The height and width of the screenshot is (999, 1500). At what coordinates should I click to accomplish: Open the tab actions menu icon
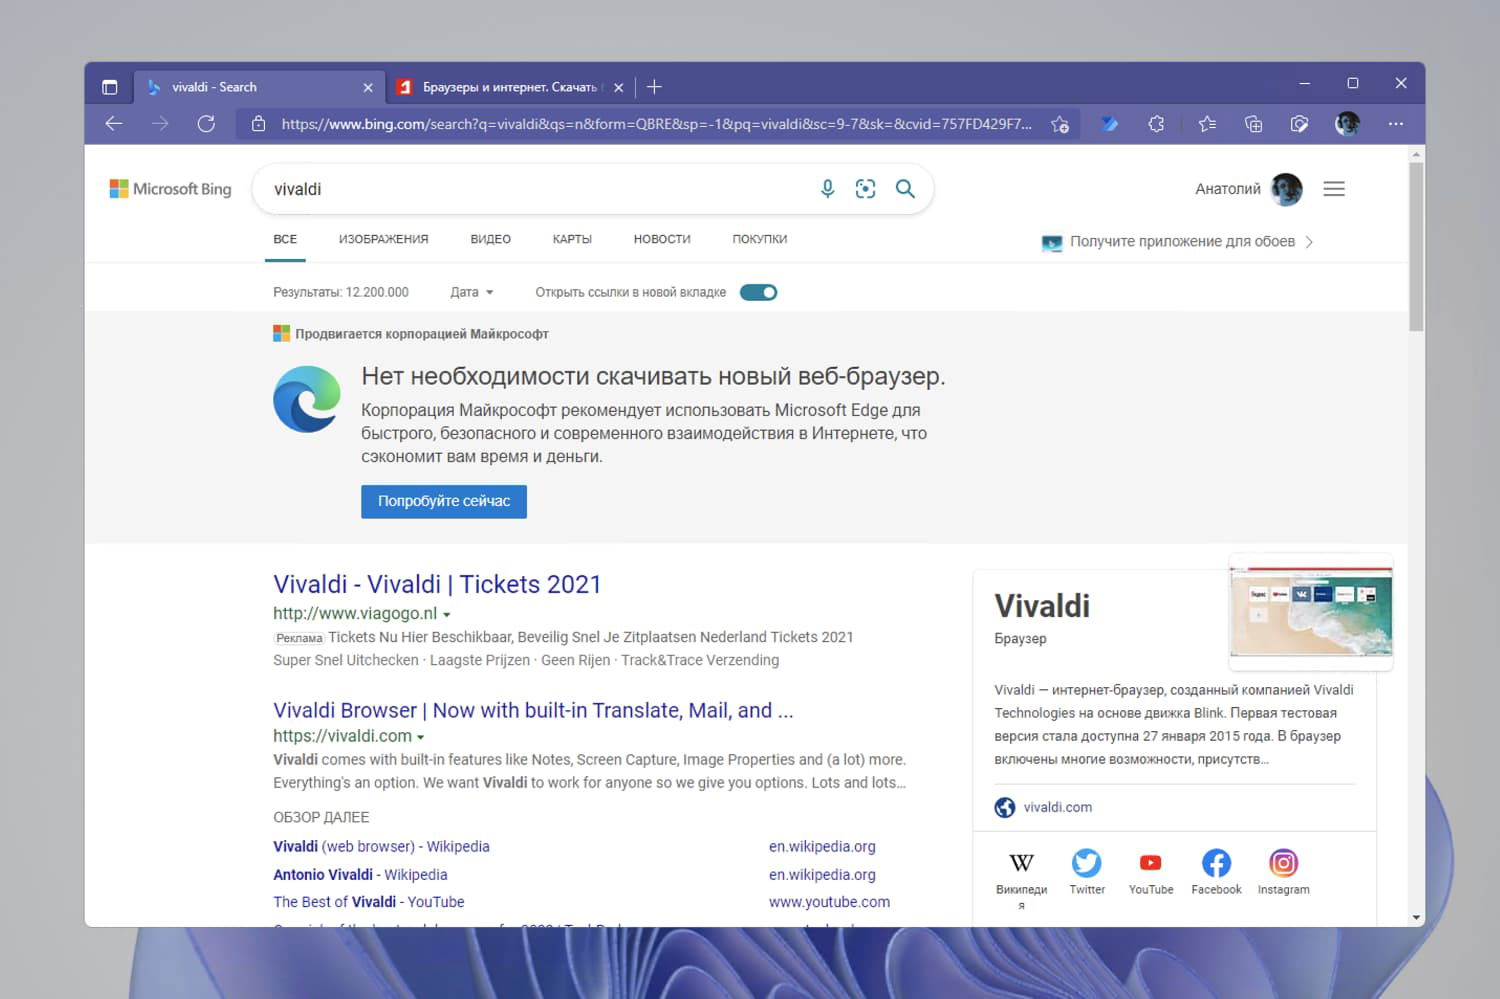tap(110, 87)
